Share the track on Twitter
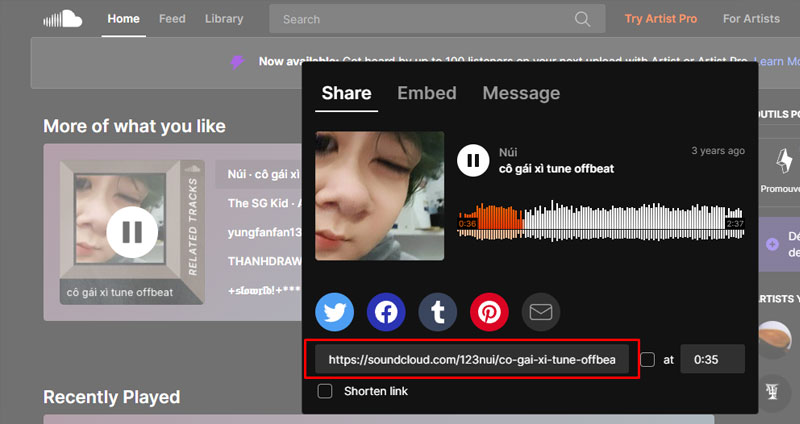 click(335, 312)
